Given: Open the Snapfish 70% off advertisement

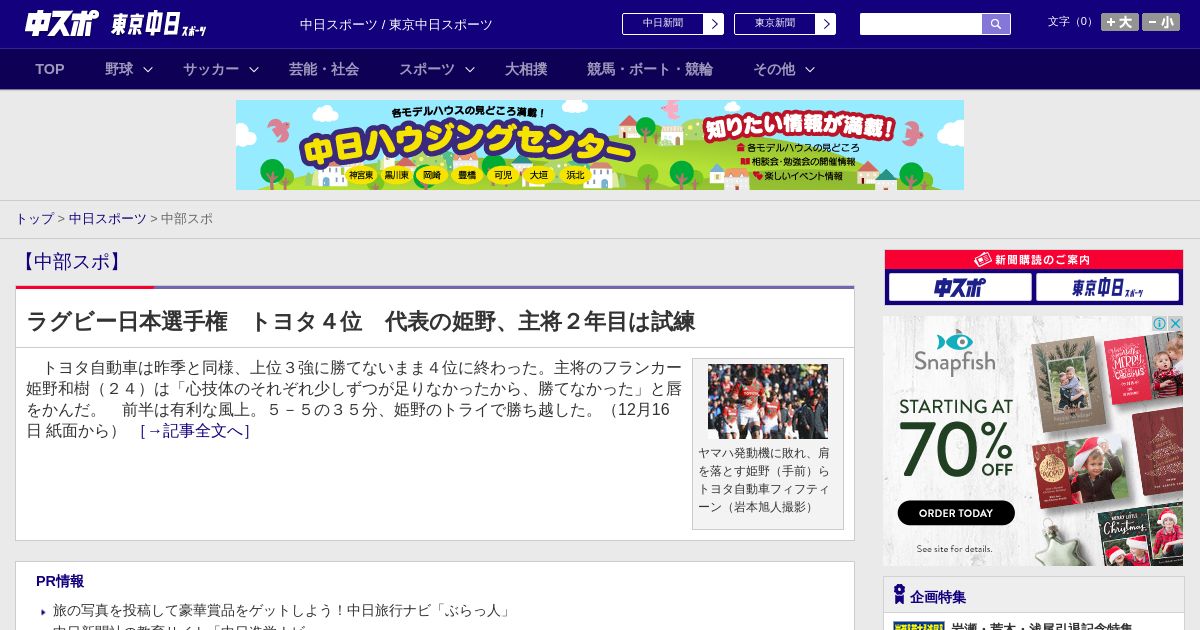Looking at the screenshot, I should pyautogui.click(x=1034, y=441).
